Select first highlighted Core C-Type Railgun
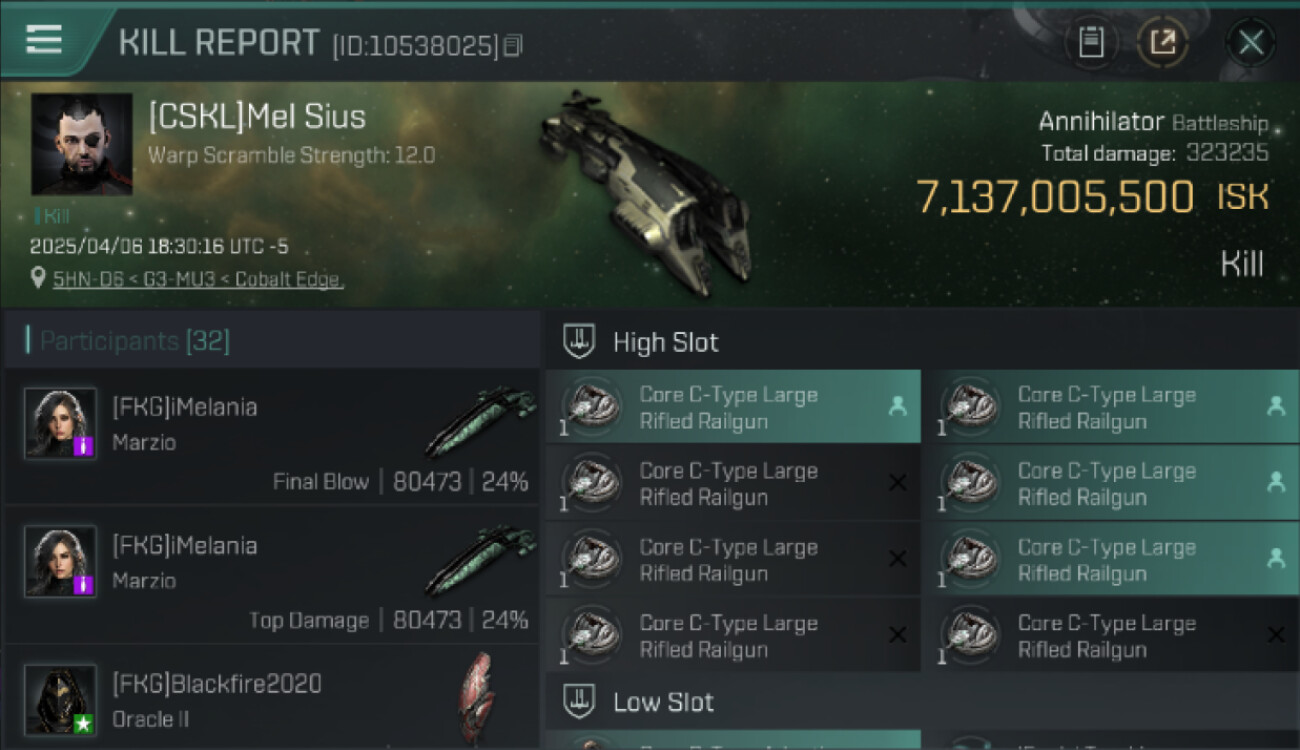 [732, 407]
